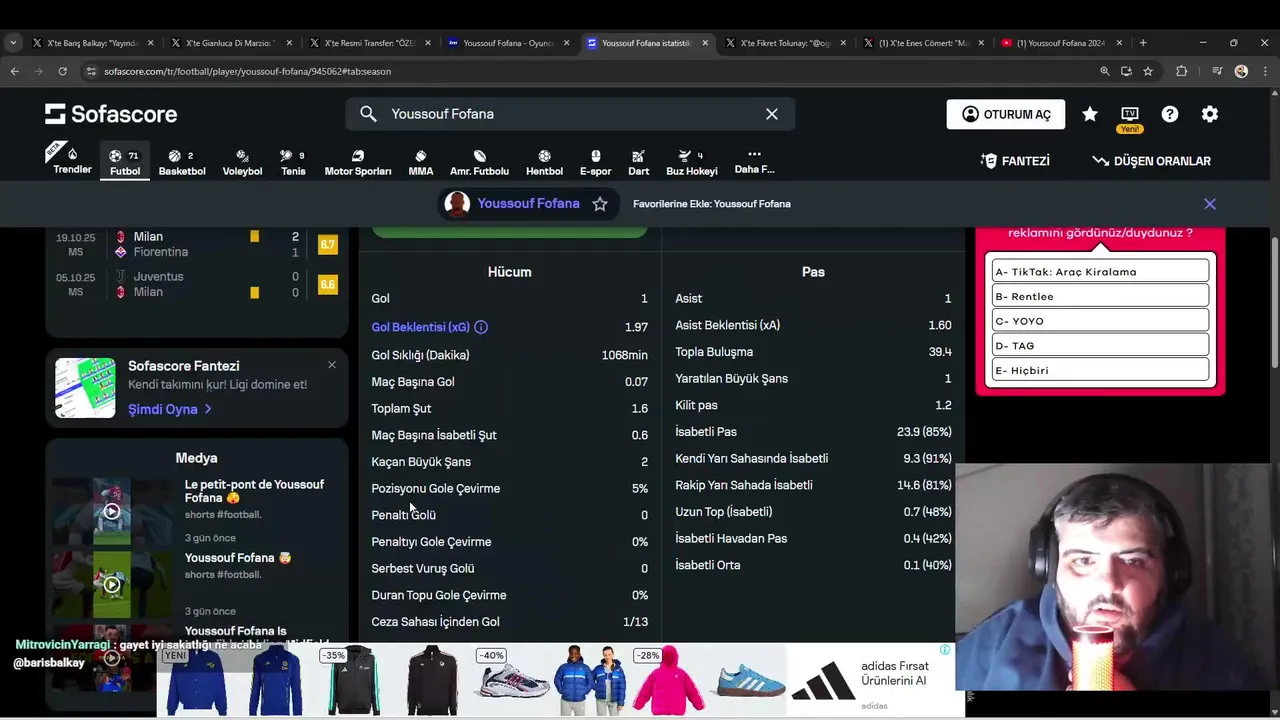Image resolution: width=1280 pixels, height=720 pixels.
Task: Play the second Youssouf Fofana shorts video
Action: click(112, 584)
